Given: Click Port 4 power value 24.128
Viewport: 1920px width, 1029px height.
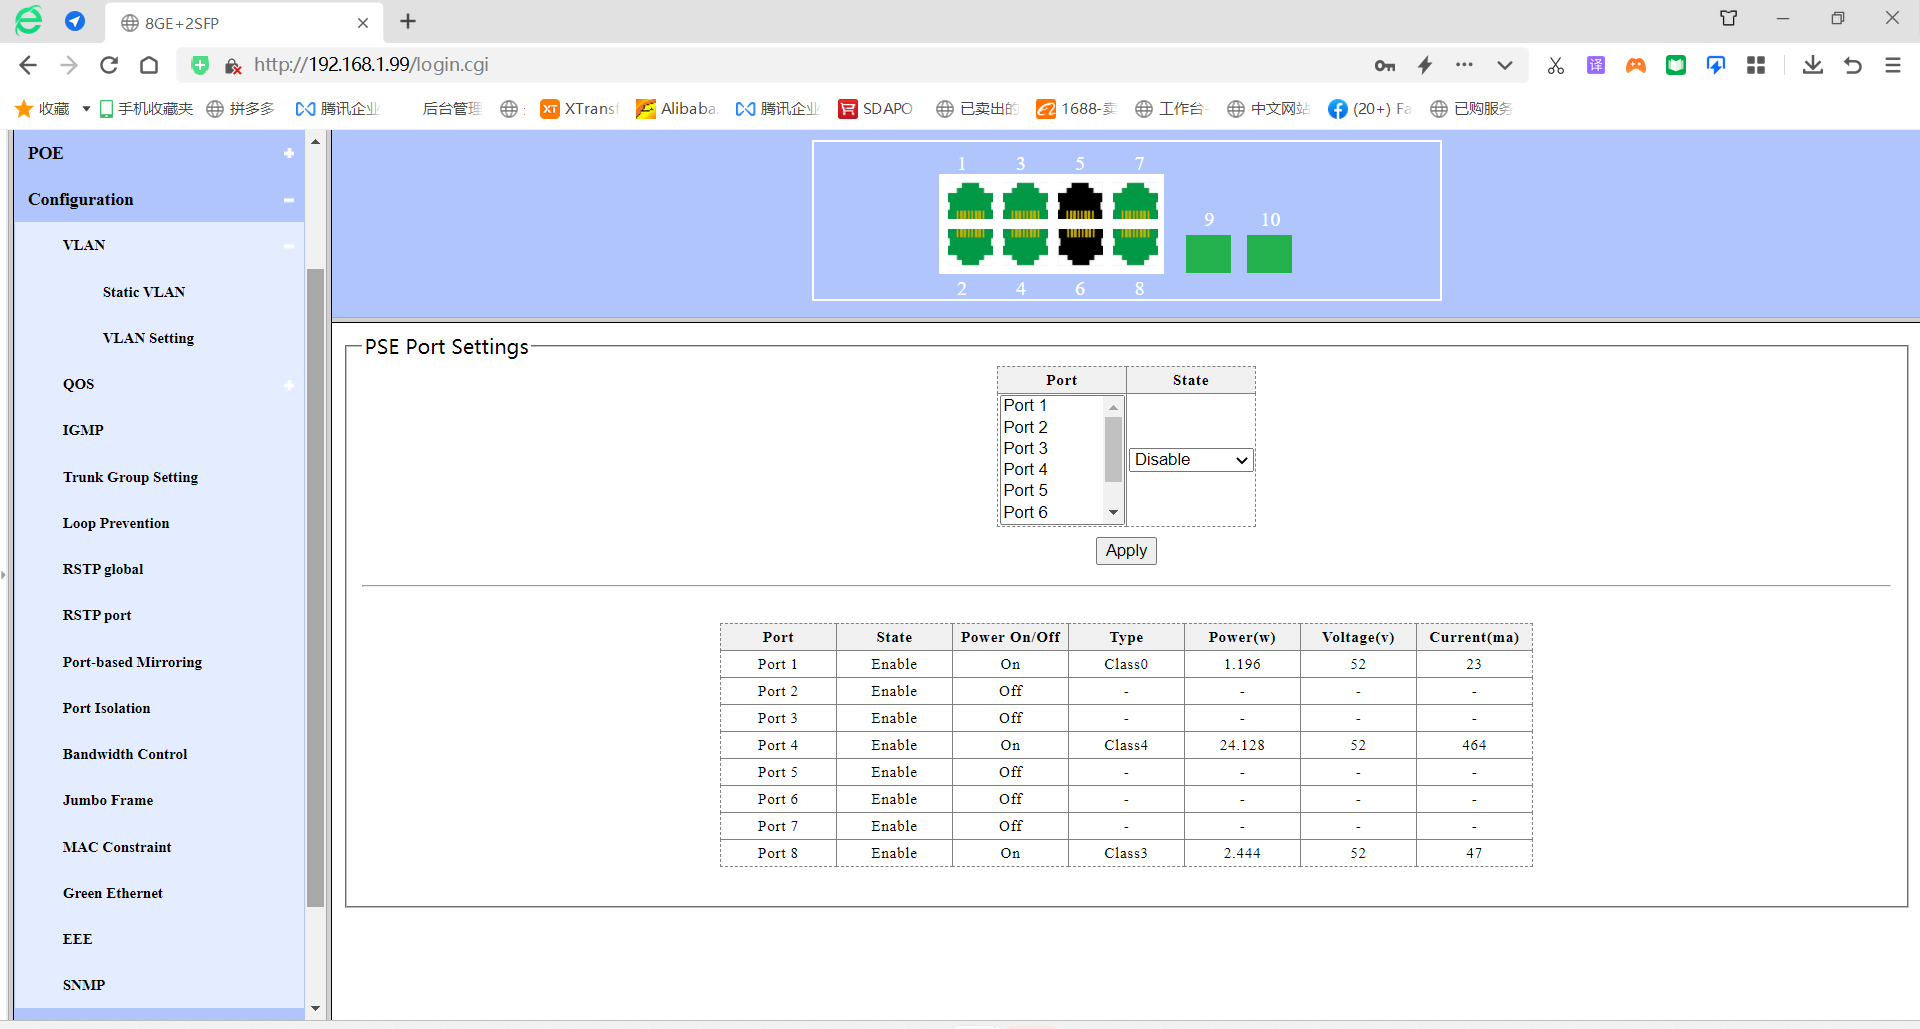Looking at the screenshot, I should pyautogui.click(x=1242, y=745).
